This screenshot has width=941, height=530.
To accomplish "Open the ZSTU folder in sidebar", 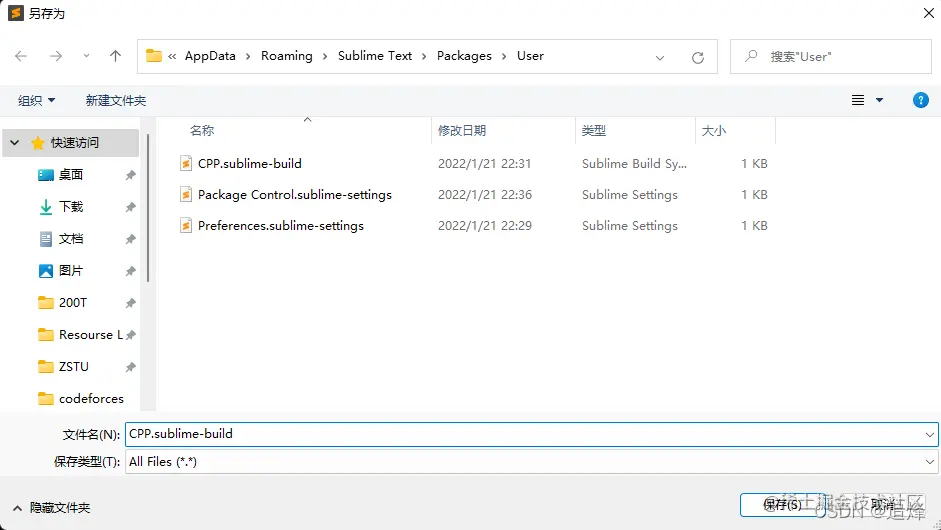I will (x=73, y=366).
